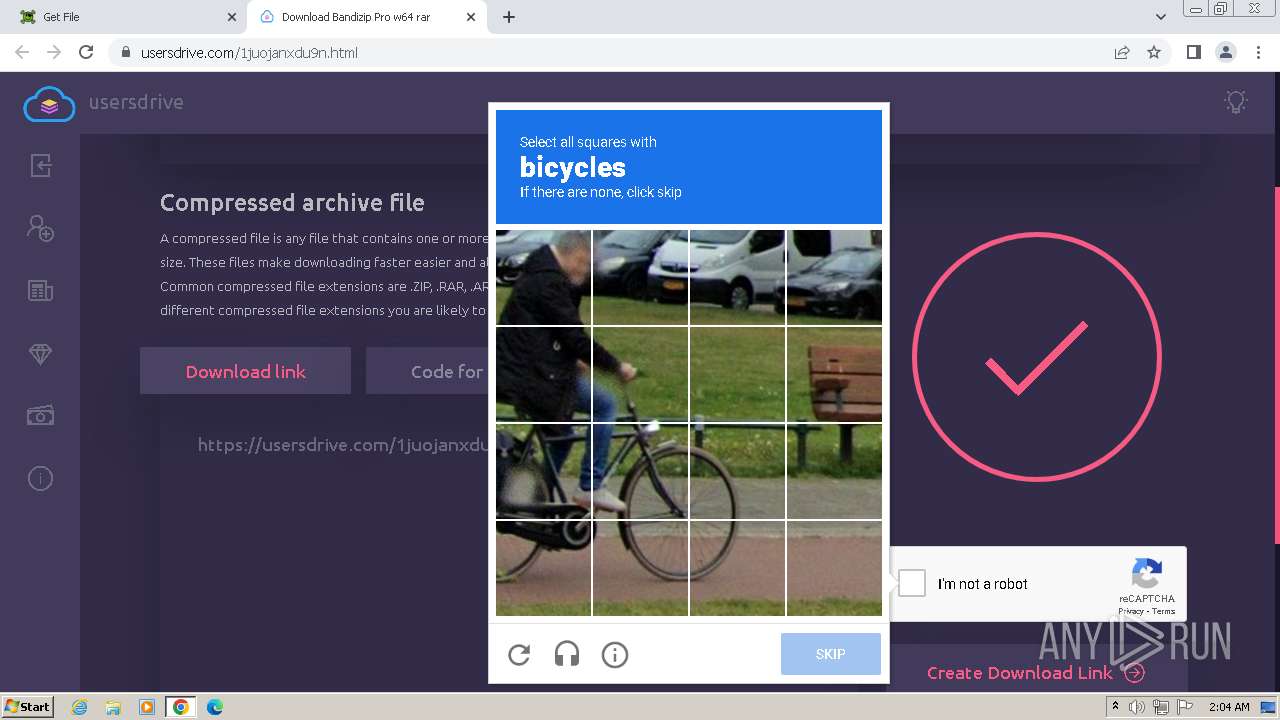The image size is (1280, 720).
Task: Close the Get File tab
Action: pyautogui.click(x=231, y=17)
